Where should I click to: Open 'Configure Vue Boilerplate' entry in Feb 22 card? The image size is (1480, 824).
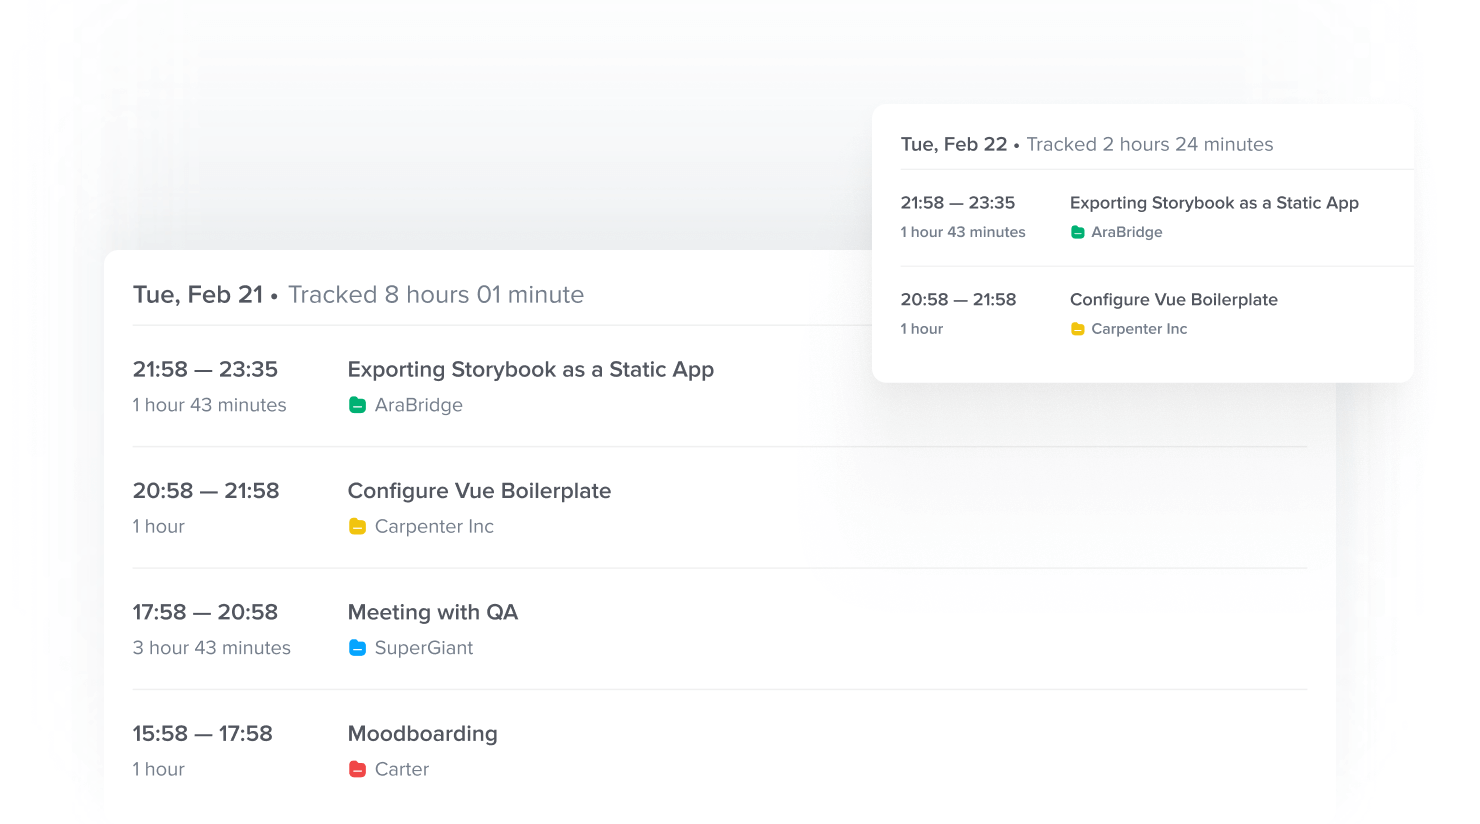coord(1174,300)
